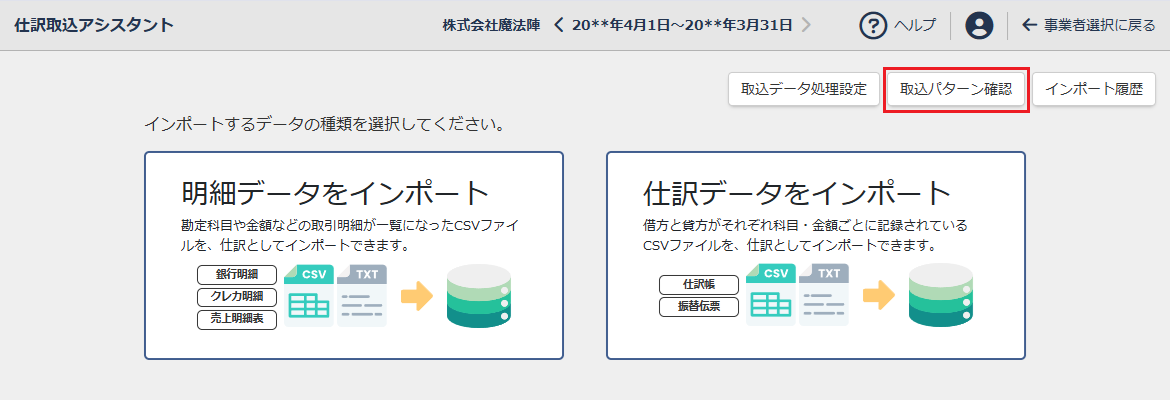
Task: Select the 明細データをインポート heading
Action: 335,192
